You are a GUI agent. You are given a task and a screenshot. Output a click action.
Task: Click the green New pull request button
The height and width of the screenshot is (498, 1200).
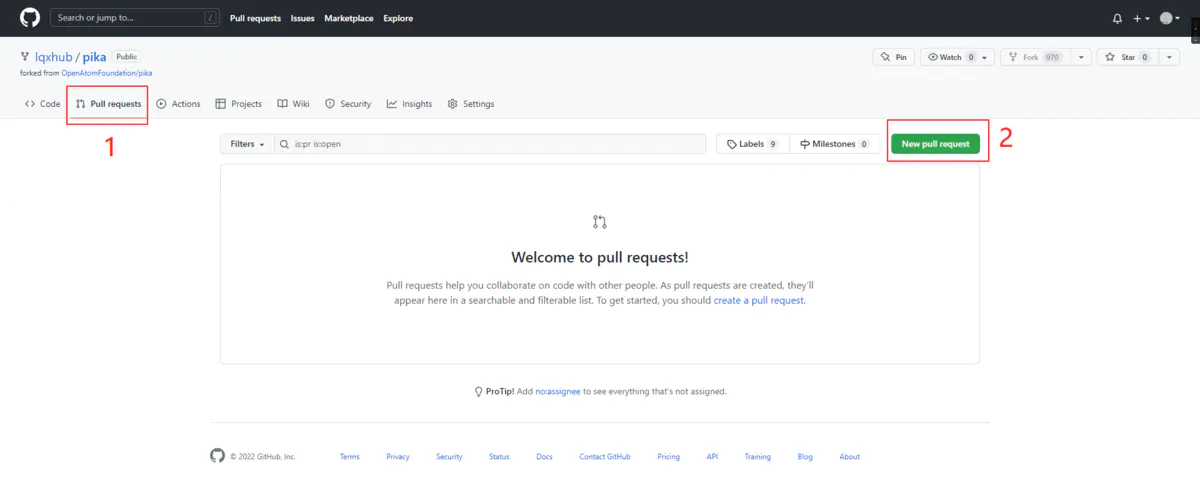[936, 144]
